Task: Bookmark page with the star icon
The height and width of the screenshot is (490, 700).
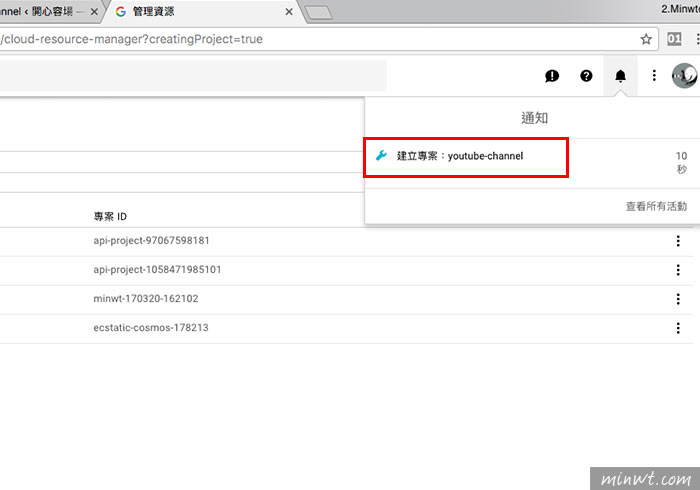Action: 646,39
